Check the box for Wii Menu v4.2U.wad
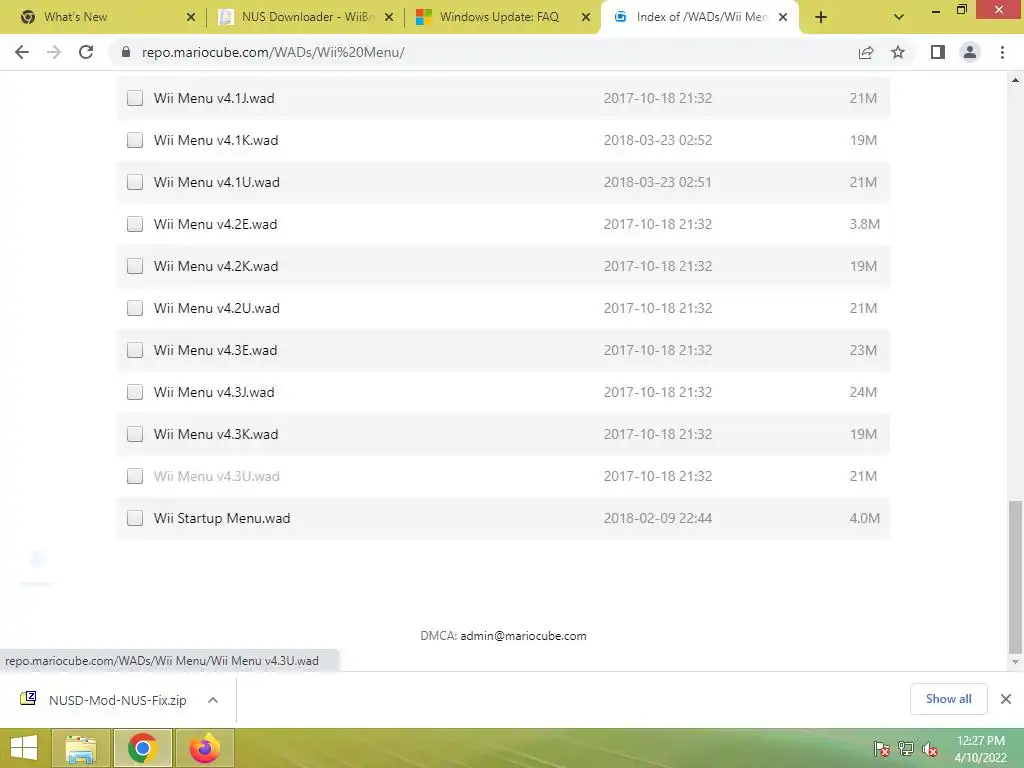The image size is (1024, 768). (135, 308)
